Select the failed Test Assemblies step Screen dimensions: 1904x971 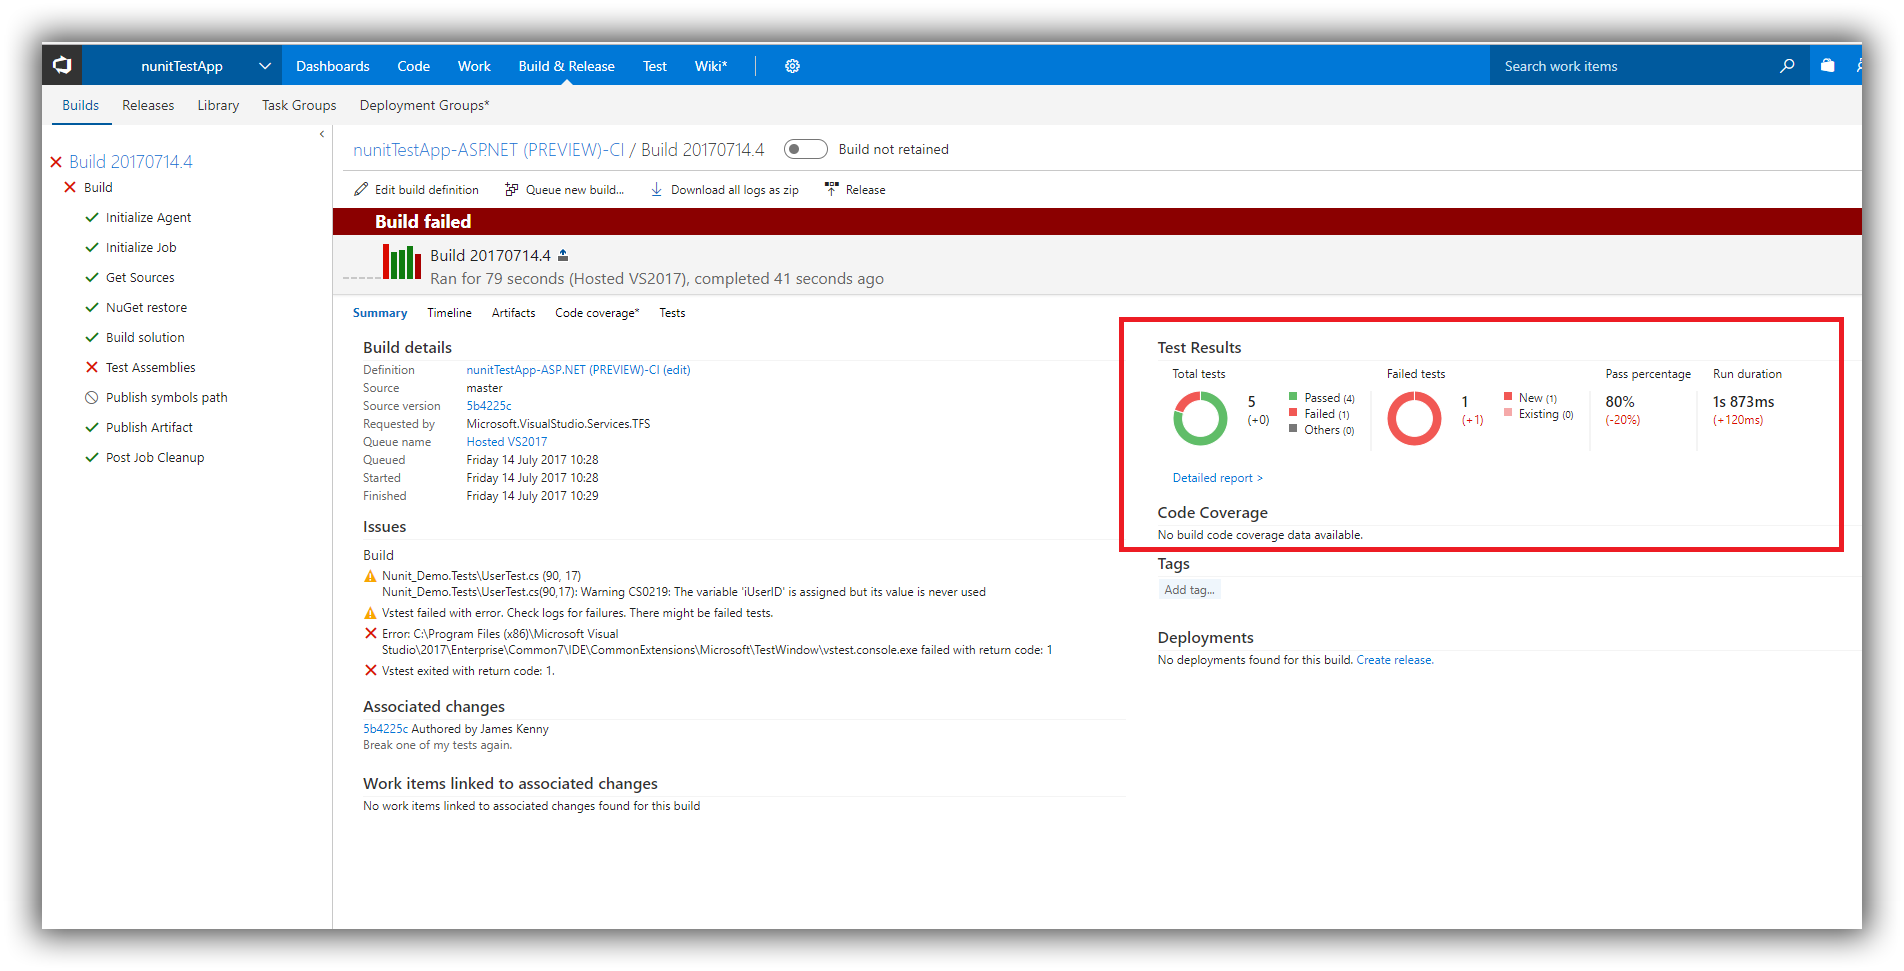[x=150, y=367]
